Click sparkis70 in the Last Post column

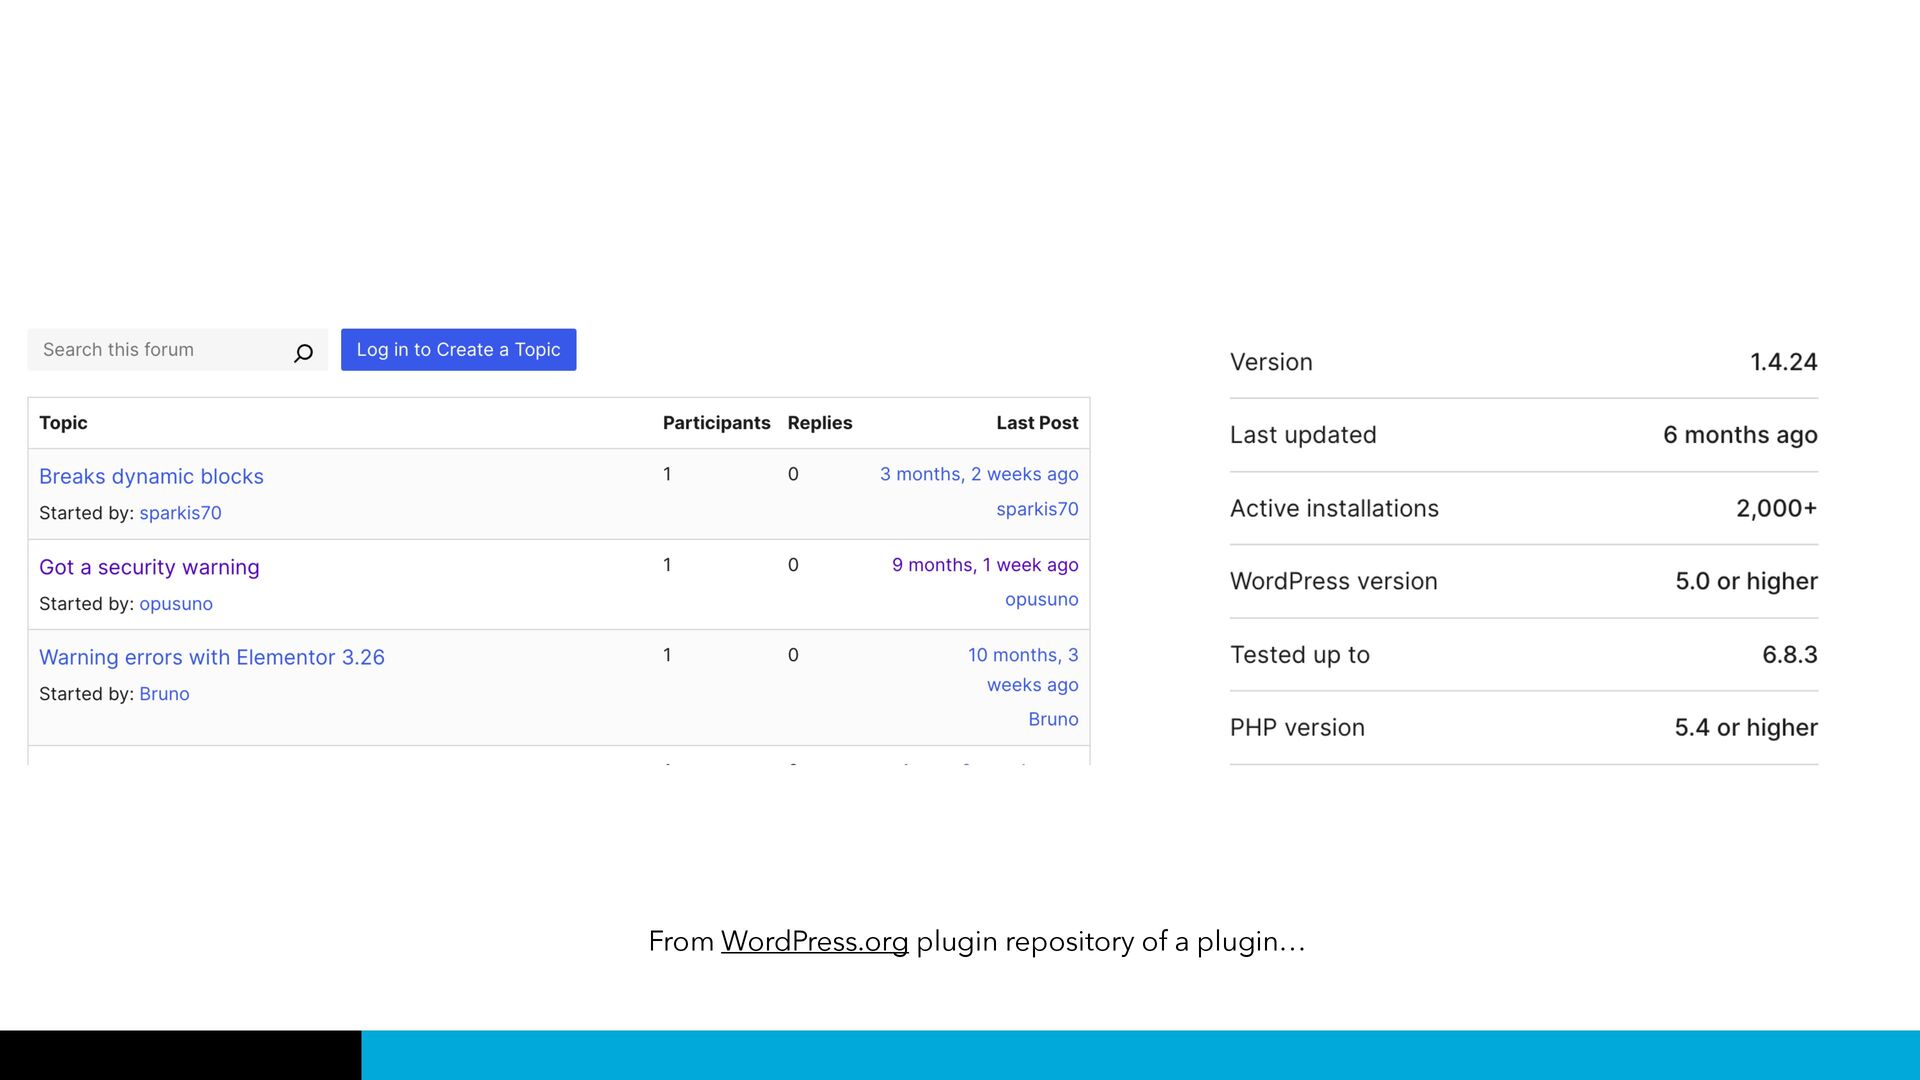(x=1036, y=509)
